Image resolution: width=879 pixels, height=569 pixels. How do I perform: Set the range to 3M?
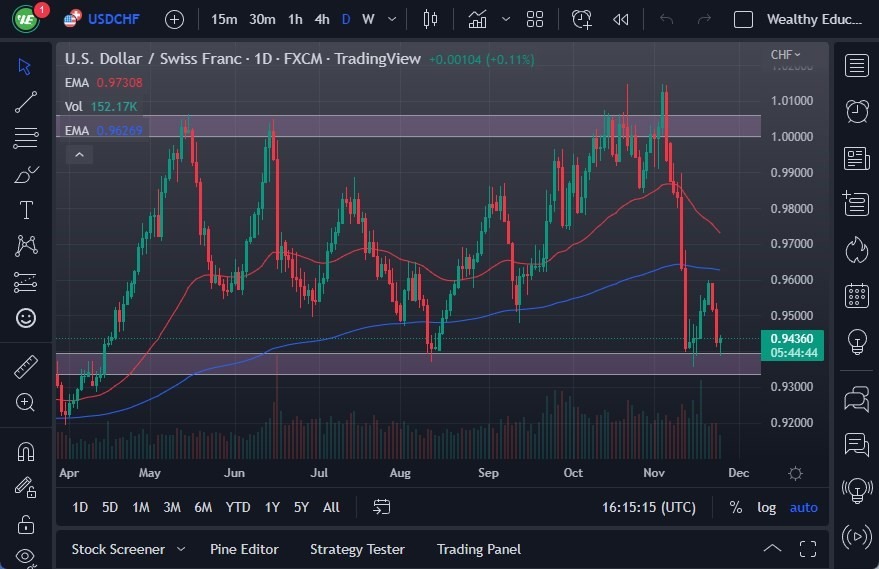click(172, 507)
